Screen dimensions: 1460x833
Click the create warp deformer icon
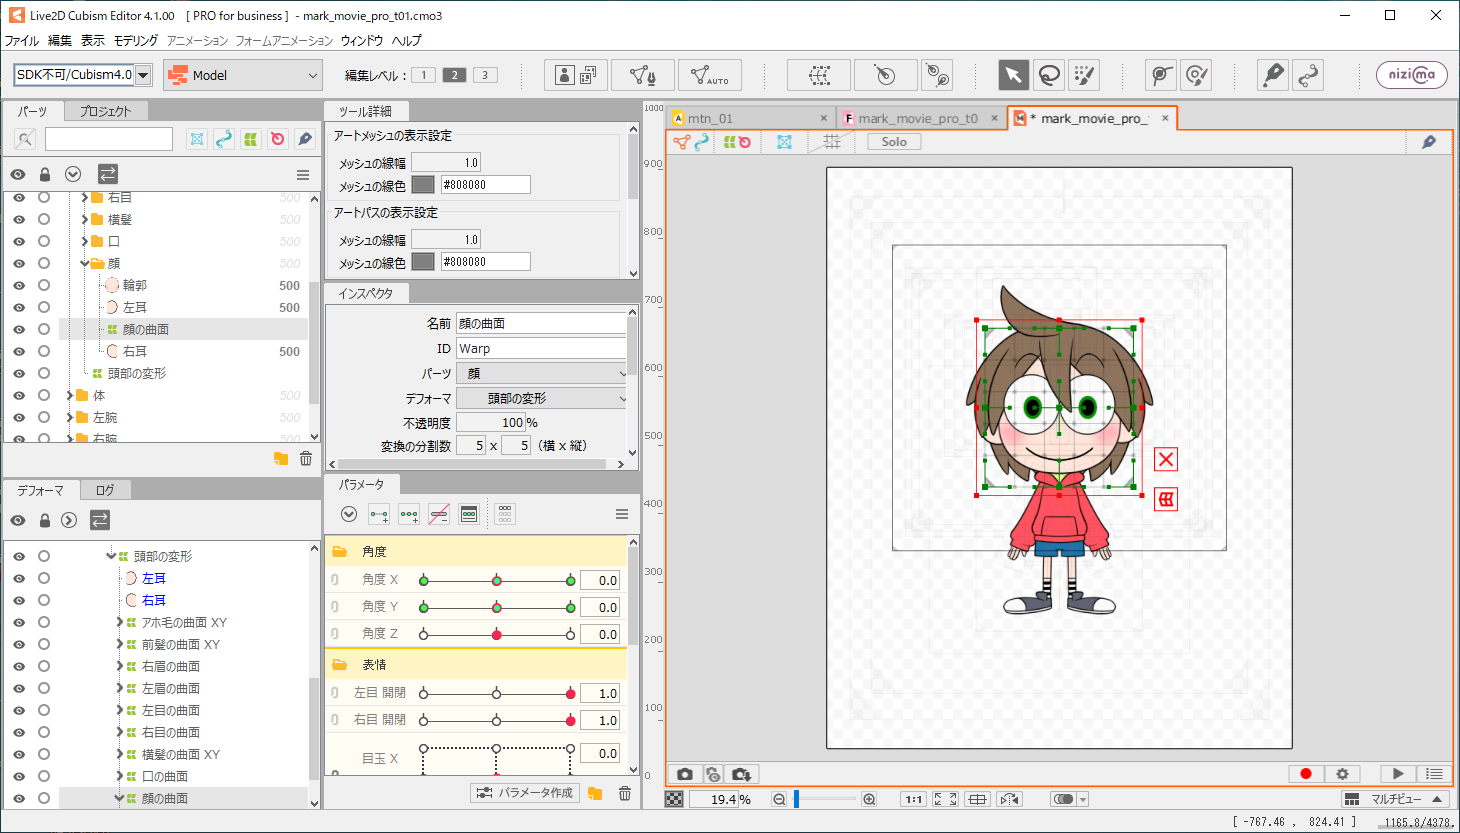(819, 75)
